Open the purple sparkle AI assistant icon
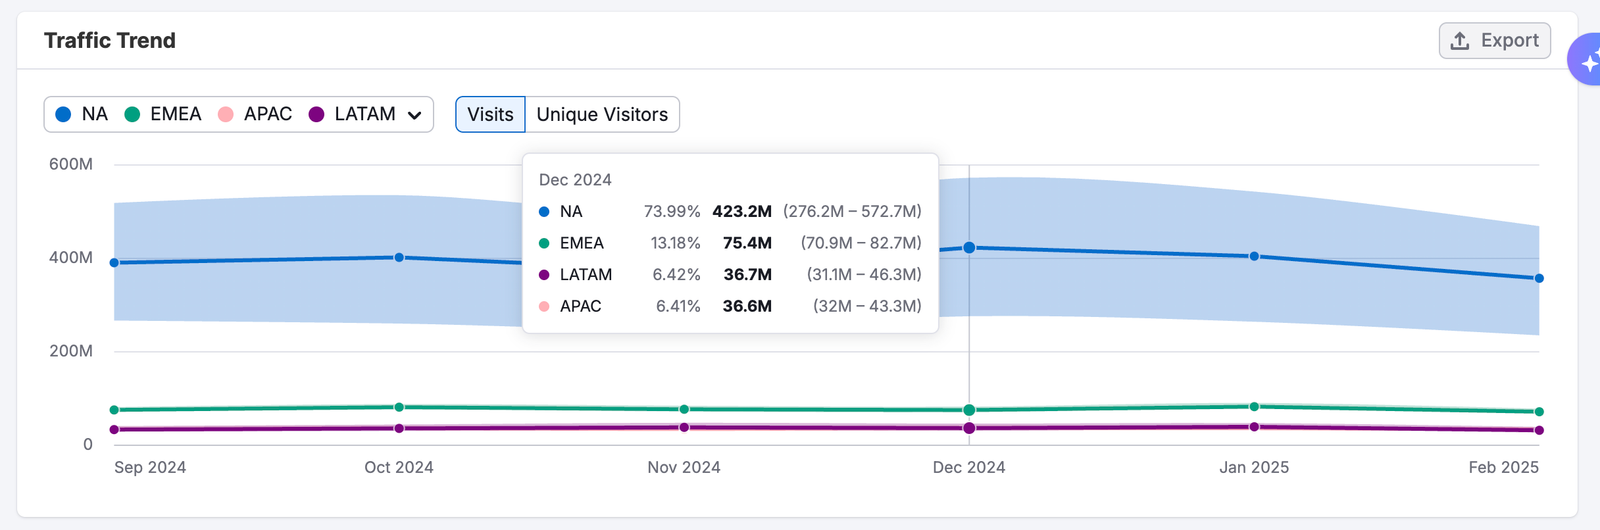This screenshot has height=530, width=1600. click(1587, 60)
